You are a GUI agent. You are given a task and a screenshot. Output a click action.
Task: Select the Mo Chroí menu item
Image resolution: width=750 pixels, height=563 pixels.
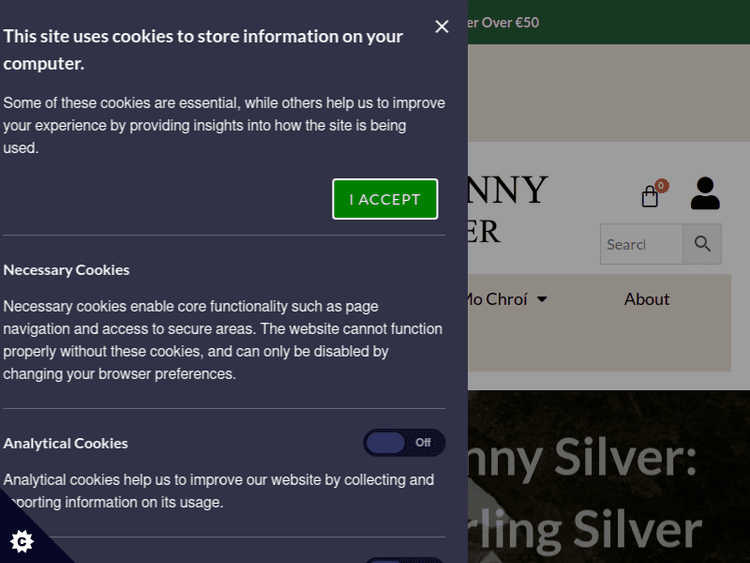497,299
